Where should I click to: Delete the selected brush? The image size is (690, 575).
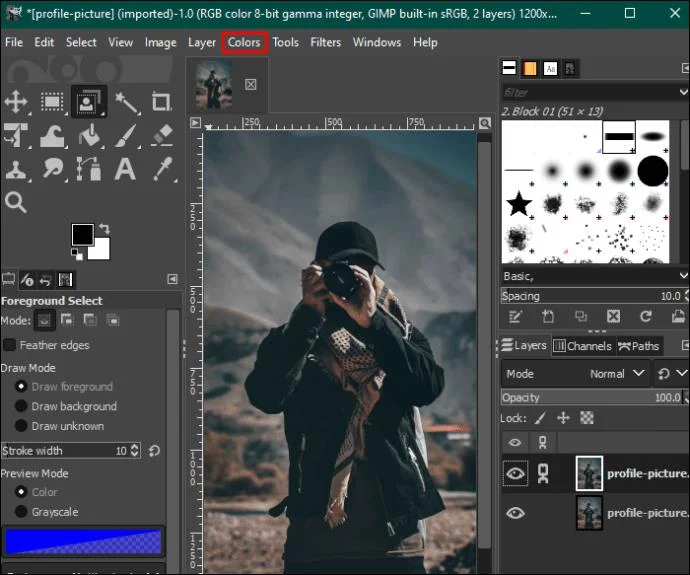(613, 316)
